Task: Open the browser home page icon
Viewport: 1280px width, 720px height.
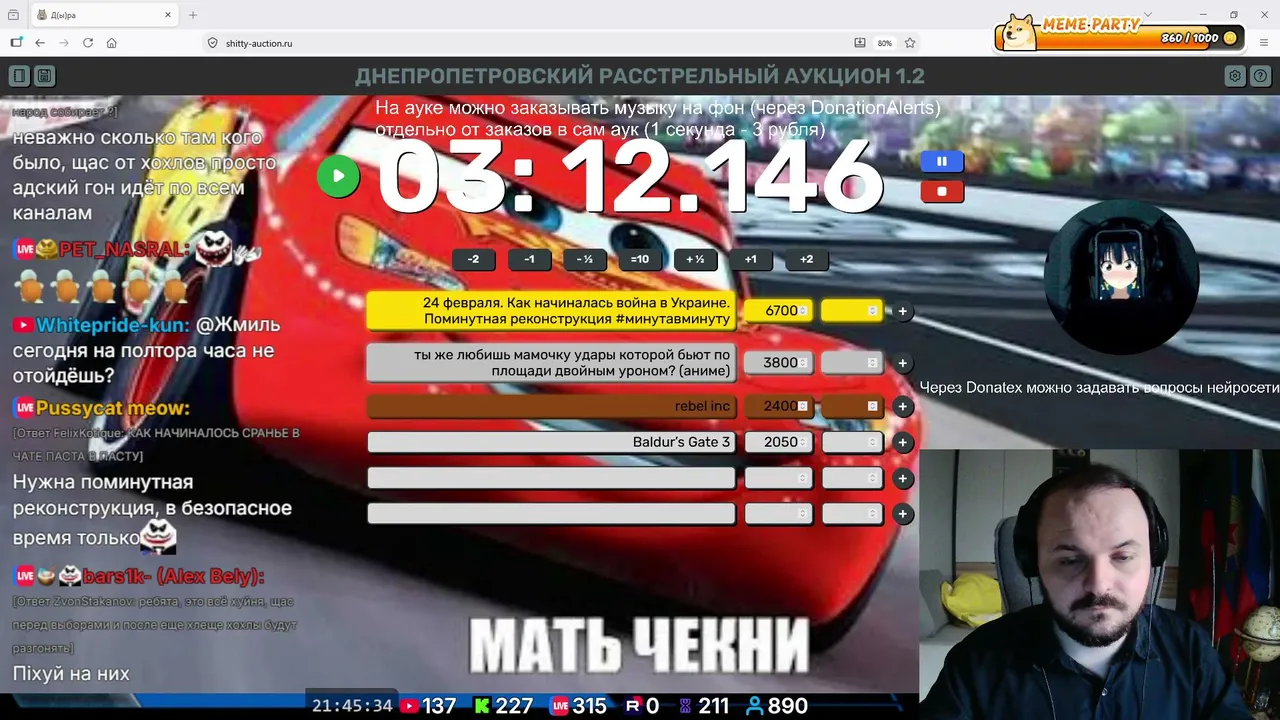Action: (112, 43)
